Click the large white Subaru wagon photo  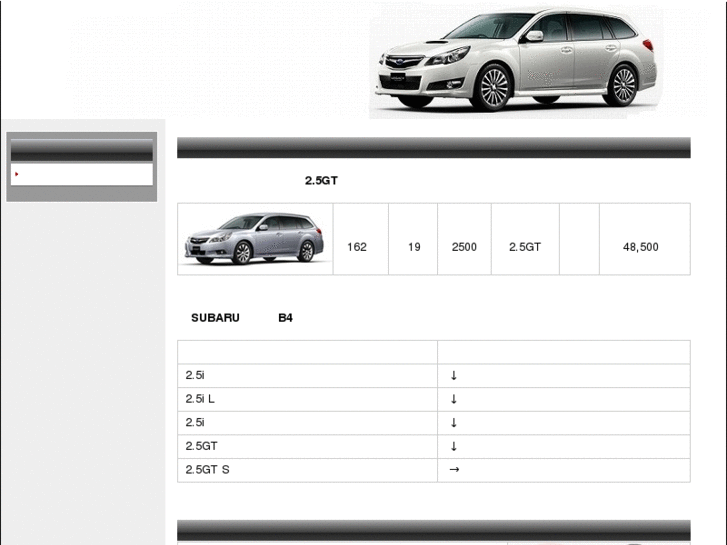pyautogui.click(x=516, y=59)
